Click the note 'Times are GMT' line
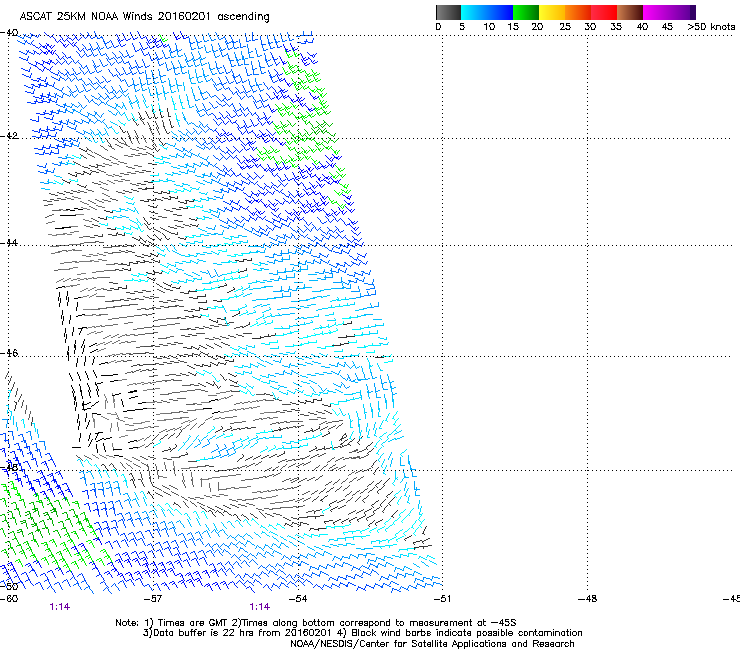The image size is (740, 650). point(316,623)
